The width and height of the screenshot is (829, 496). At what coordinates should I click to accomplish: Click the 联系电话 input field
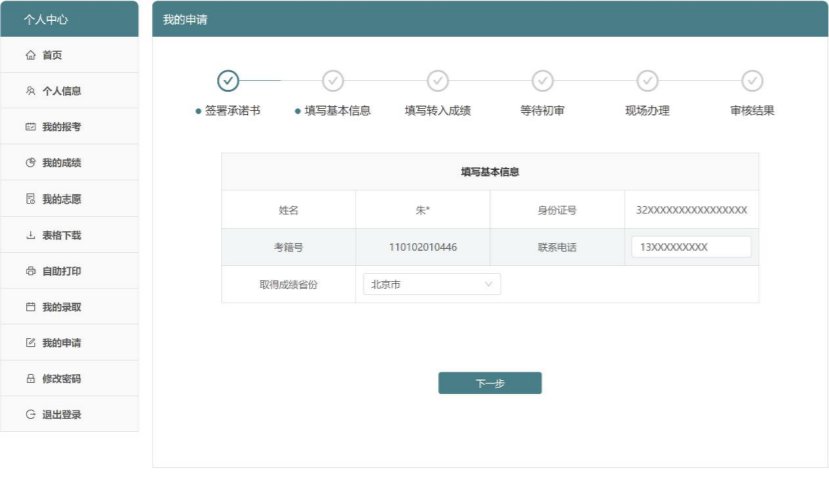click(691, 247)
